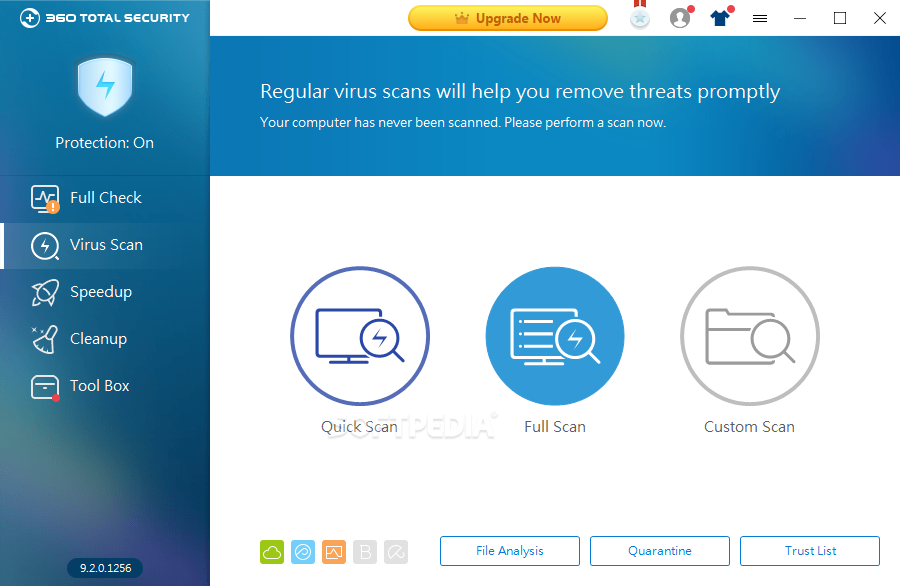This screenshot has width=900, height=586.
Task: Click the Full Check monitor icon
Action: coord(45,199)
